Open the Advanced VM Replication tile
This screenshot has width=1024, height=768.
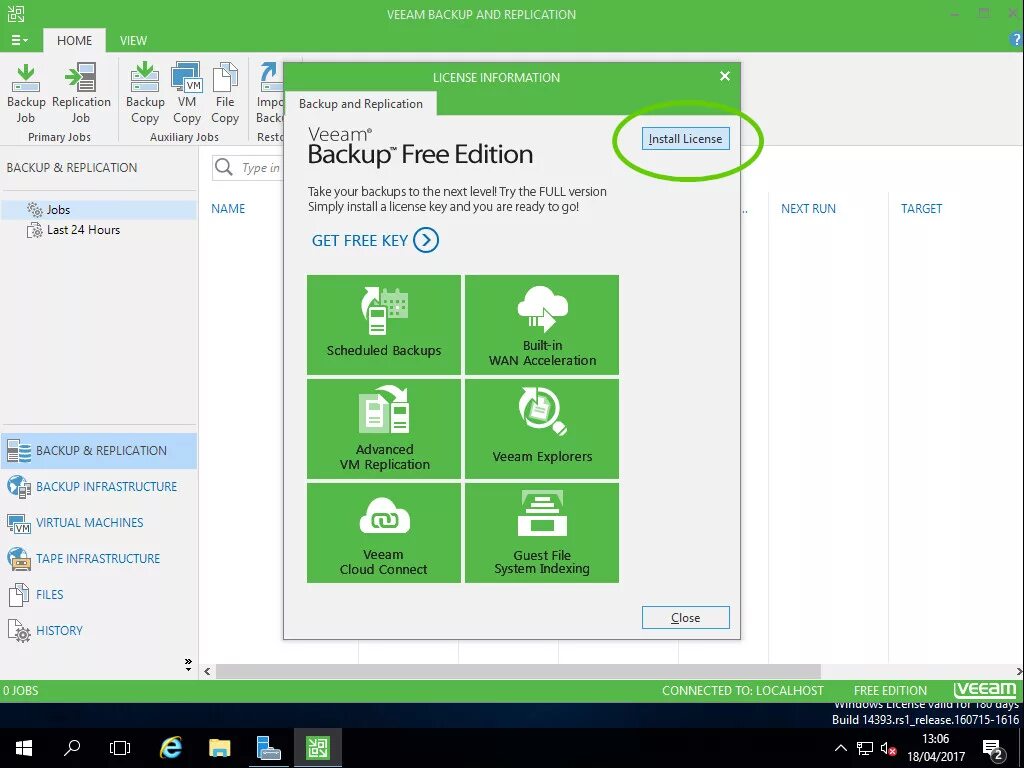tap(384, 428)
